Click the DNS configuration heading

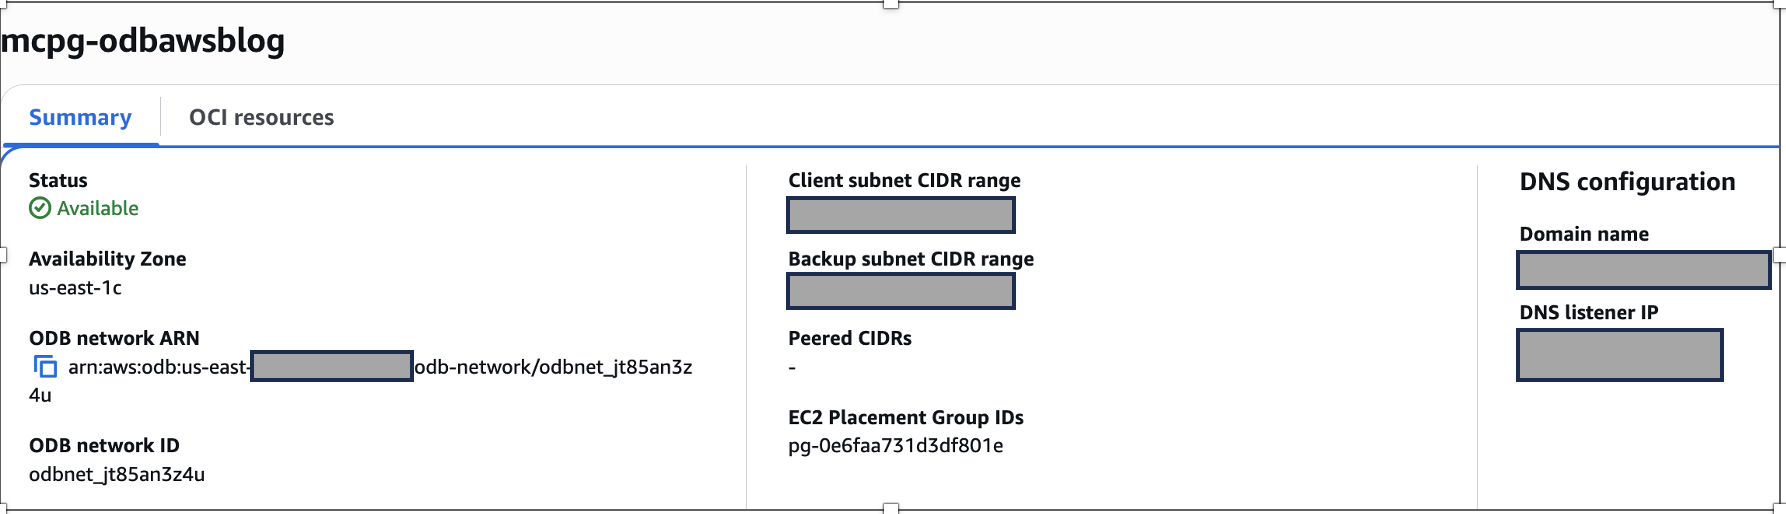pos(1627,182)
